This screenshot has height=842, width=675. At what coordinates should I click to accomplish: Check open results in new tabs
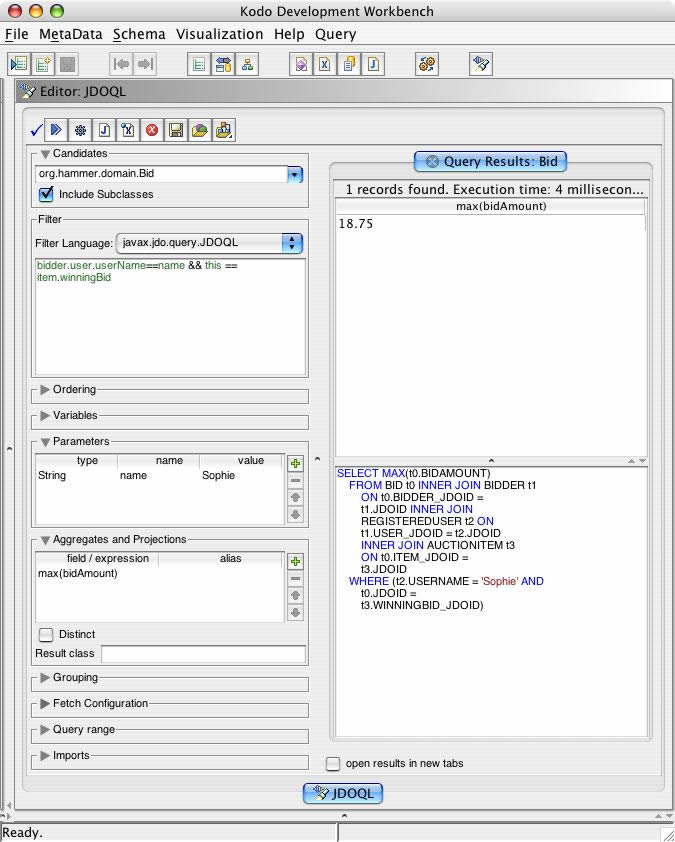[x=334, y=763]
